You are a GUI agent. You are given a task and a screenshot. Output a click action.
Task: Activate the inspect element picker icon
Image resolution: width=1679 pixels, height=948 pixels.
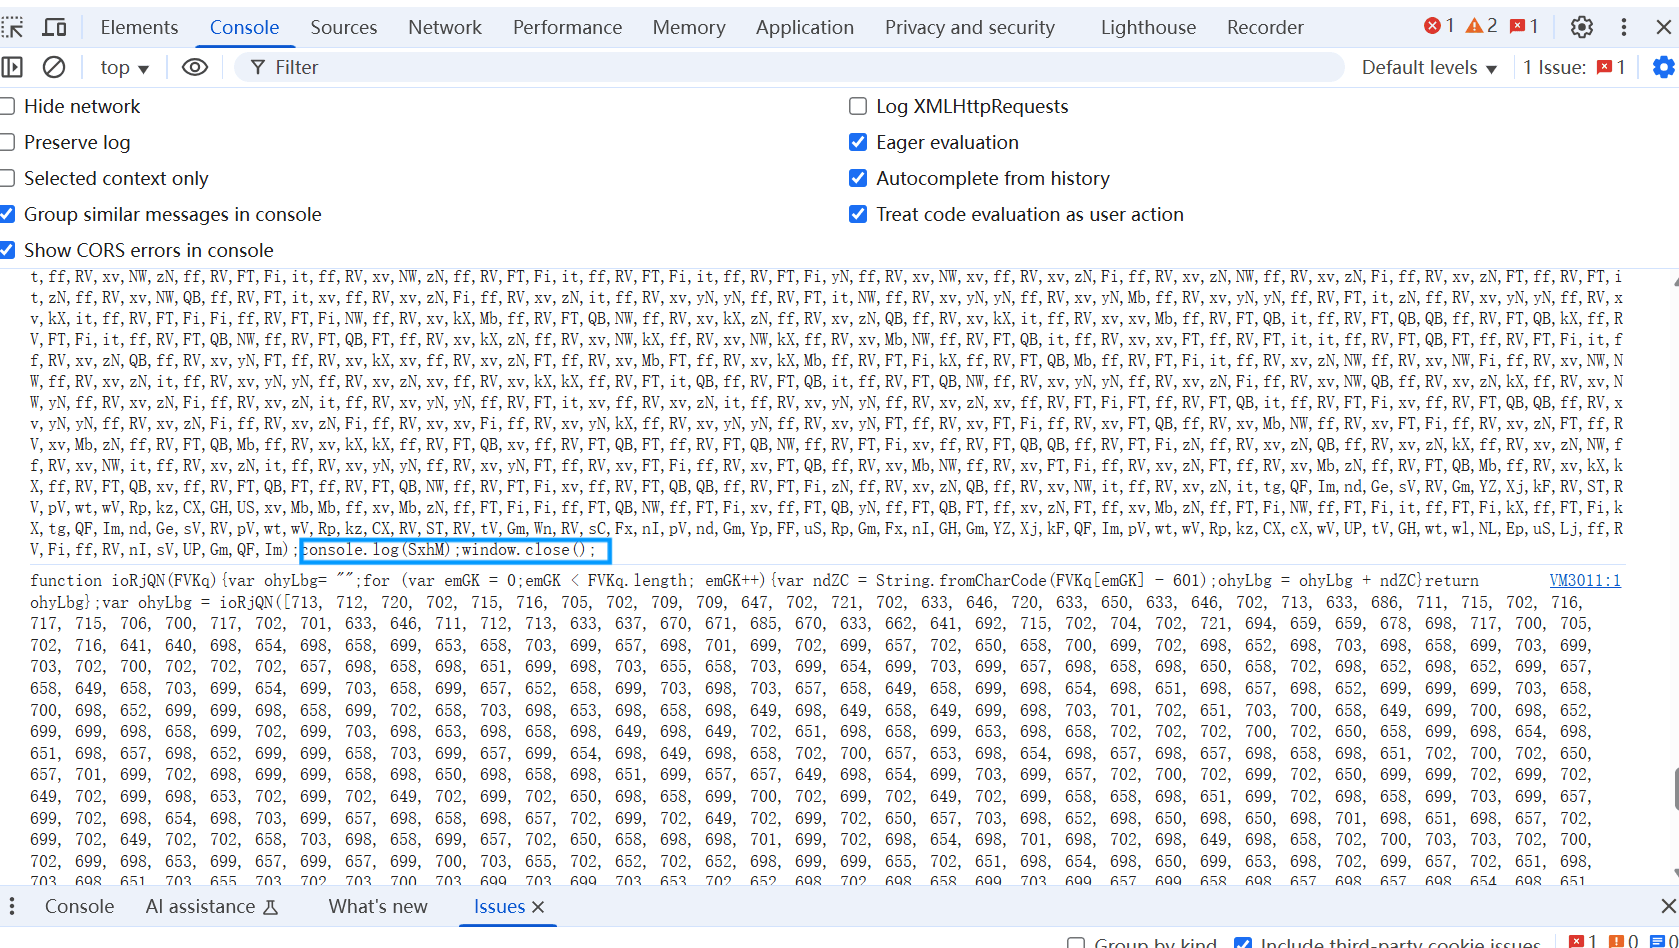(12, 27)
